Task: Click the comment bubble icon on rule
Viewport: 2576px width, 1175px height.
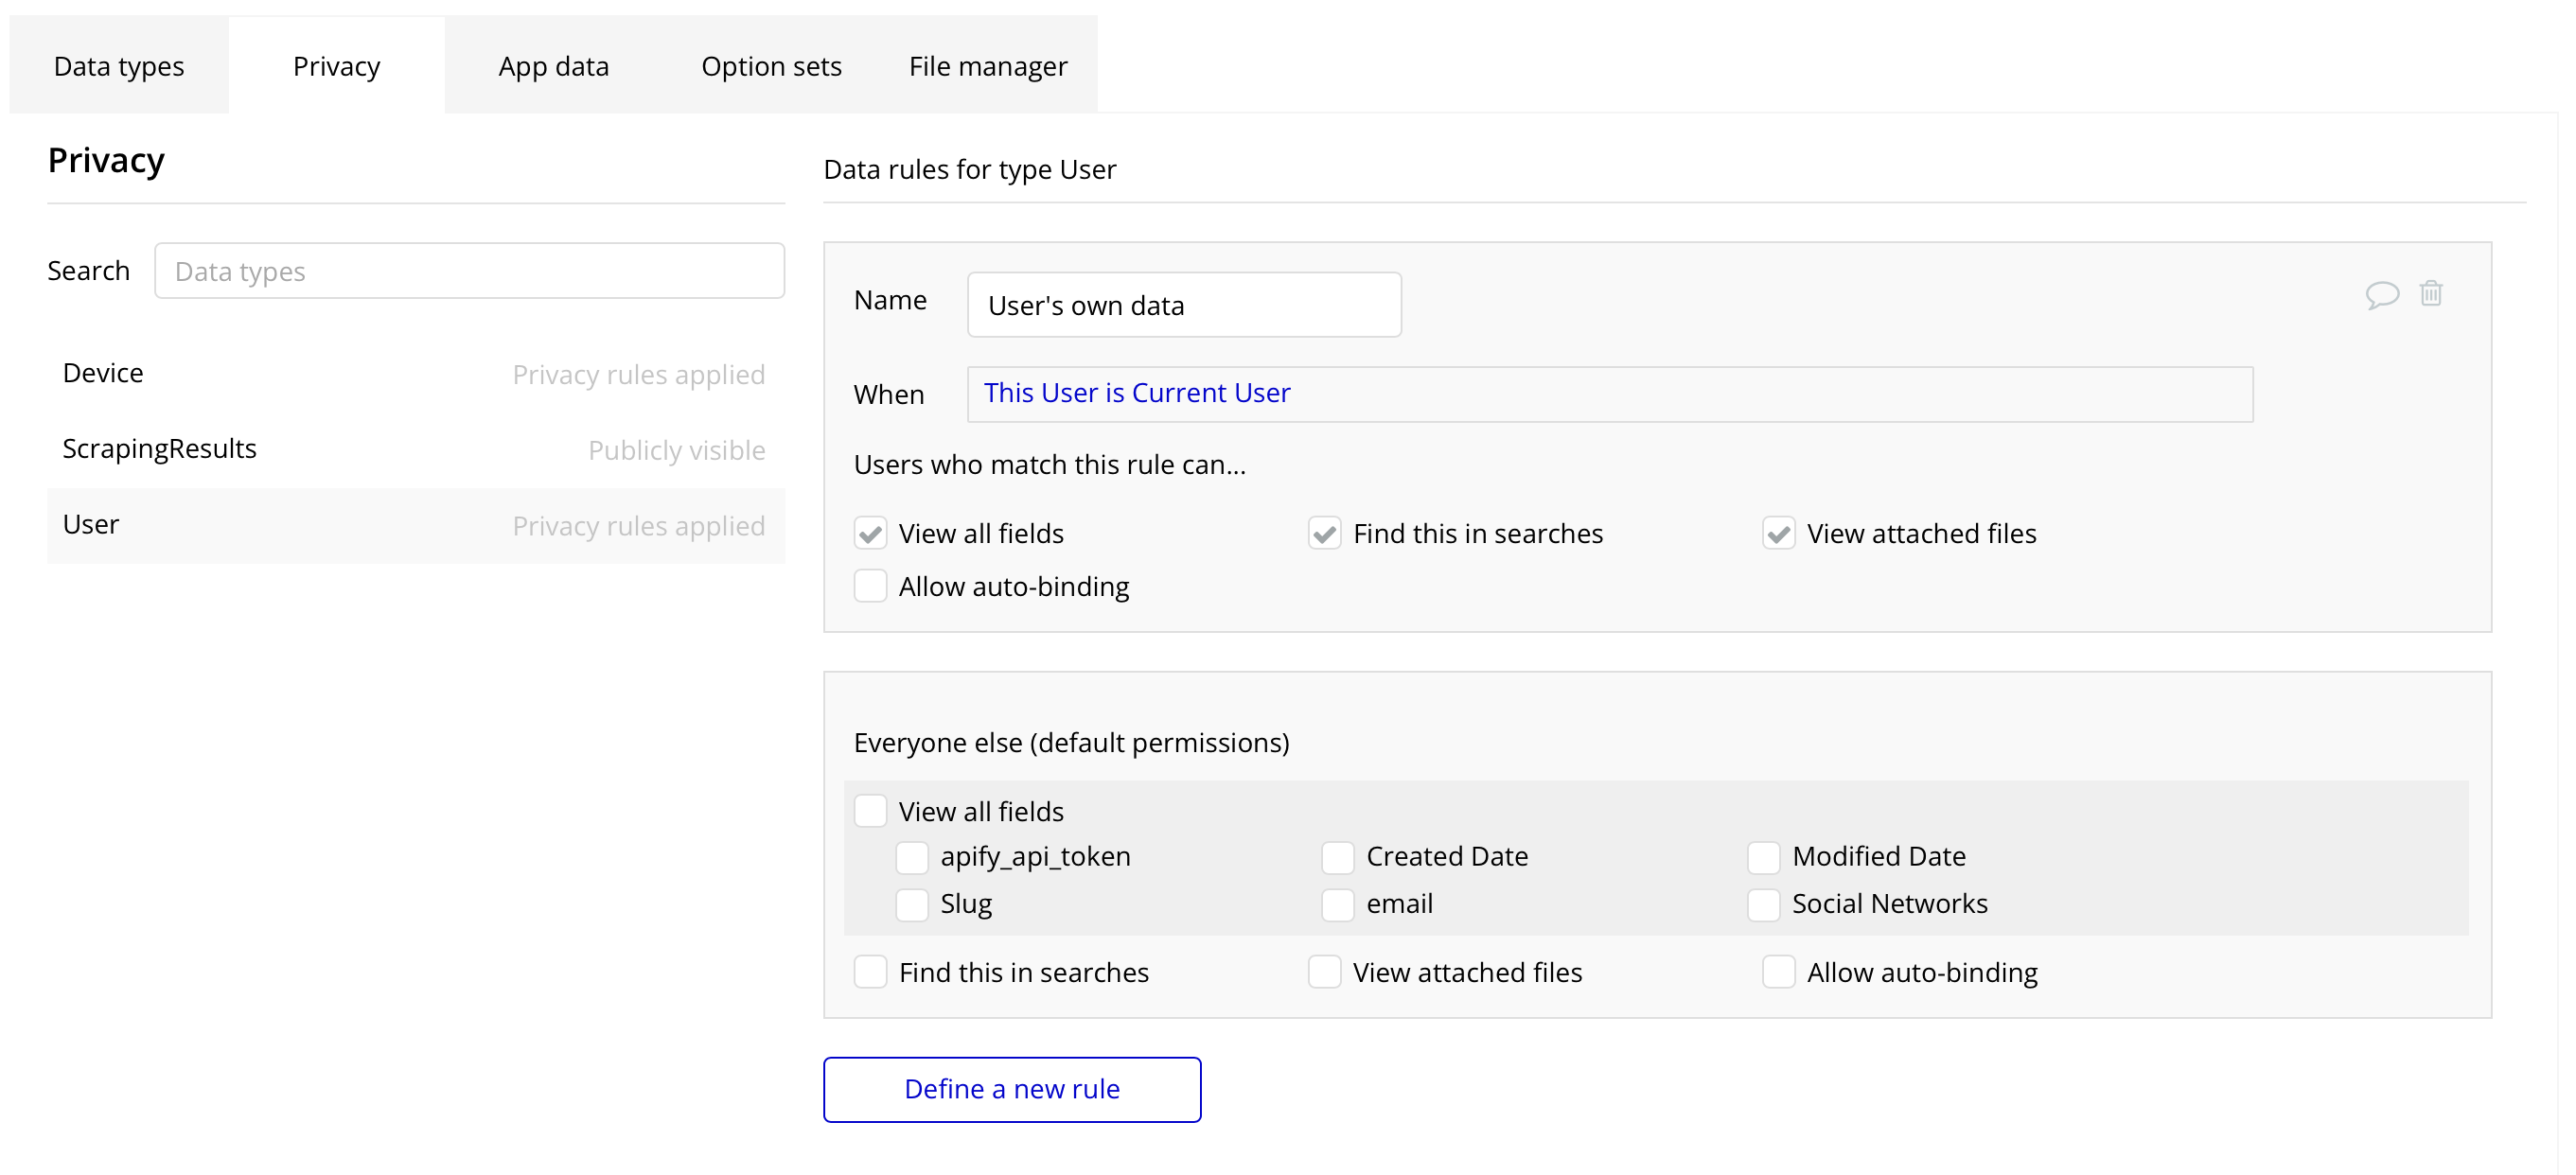Action: pyautogui.click(x=2381, y=295)
